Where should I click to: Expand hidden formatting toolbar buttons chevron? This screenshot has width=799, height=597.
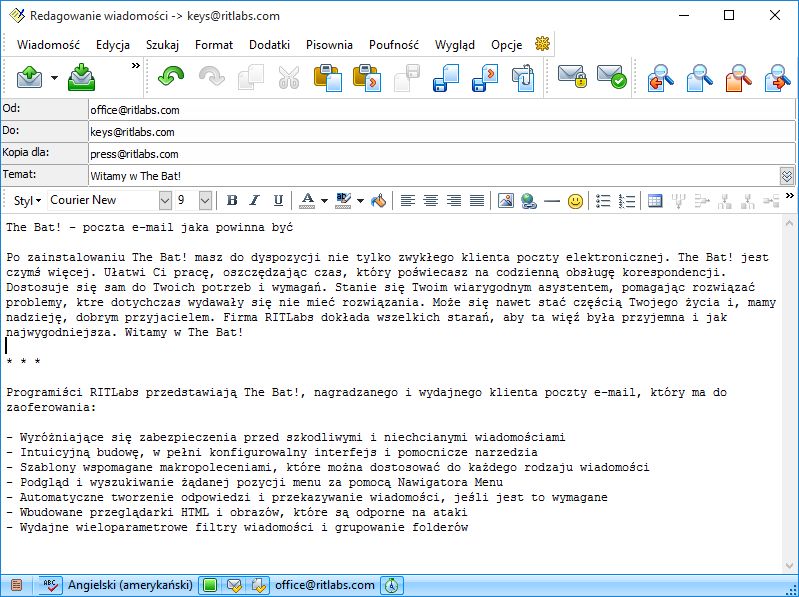[x=790, y=196]
